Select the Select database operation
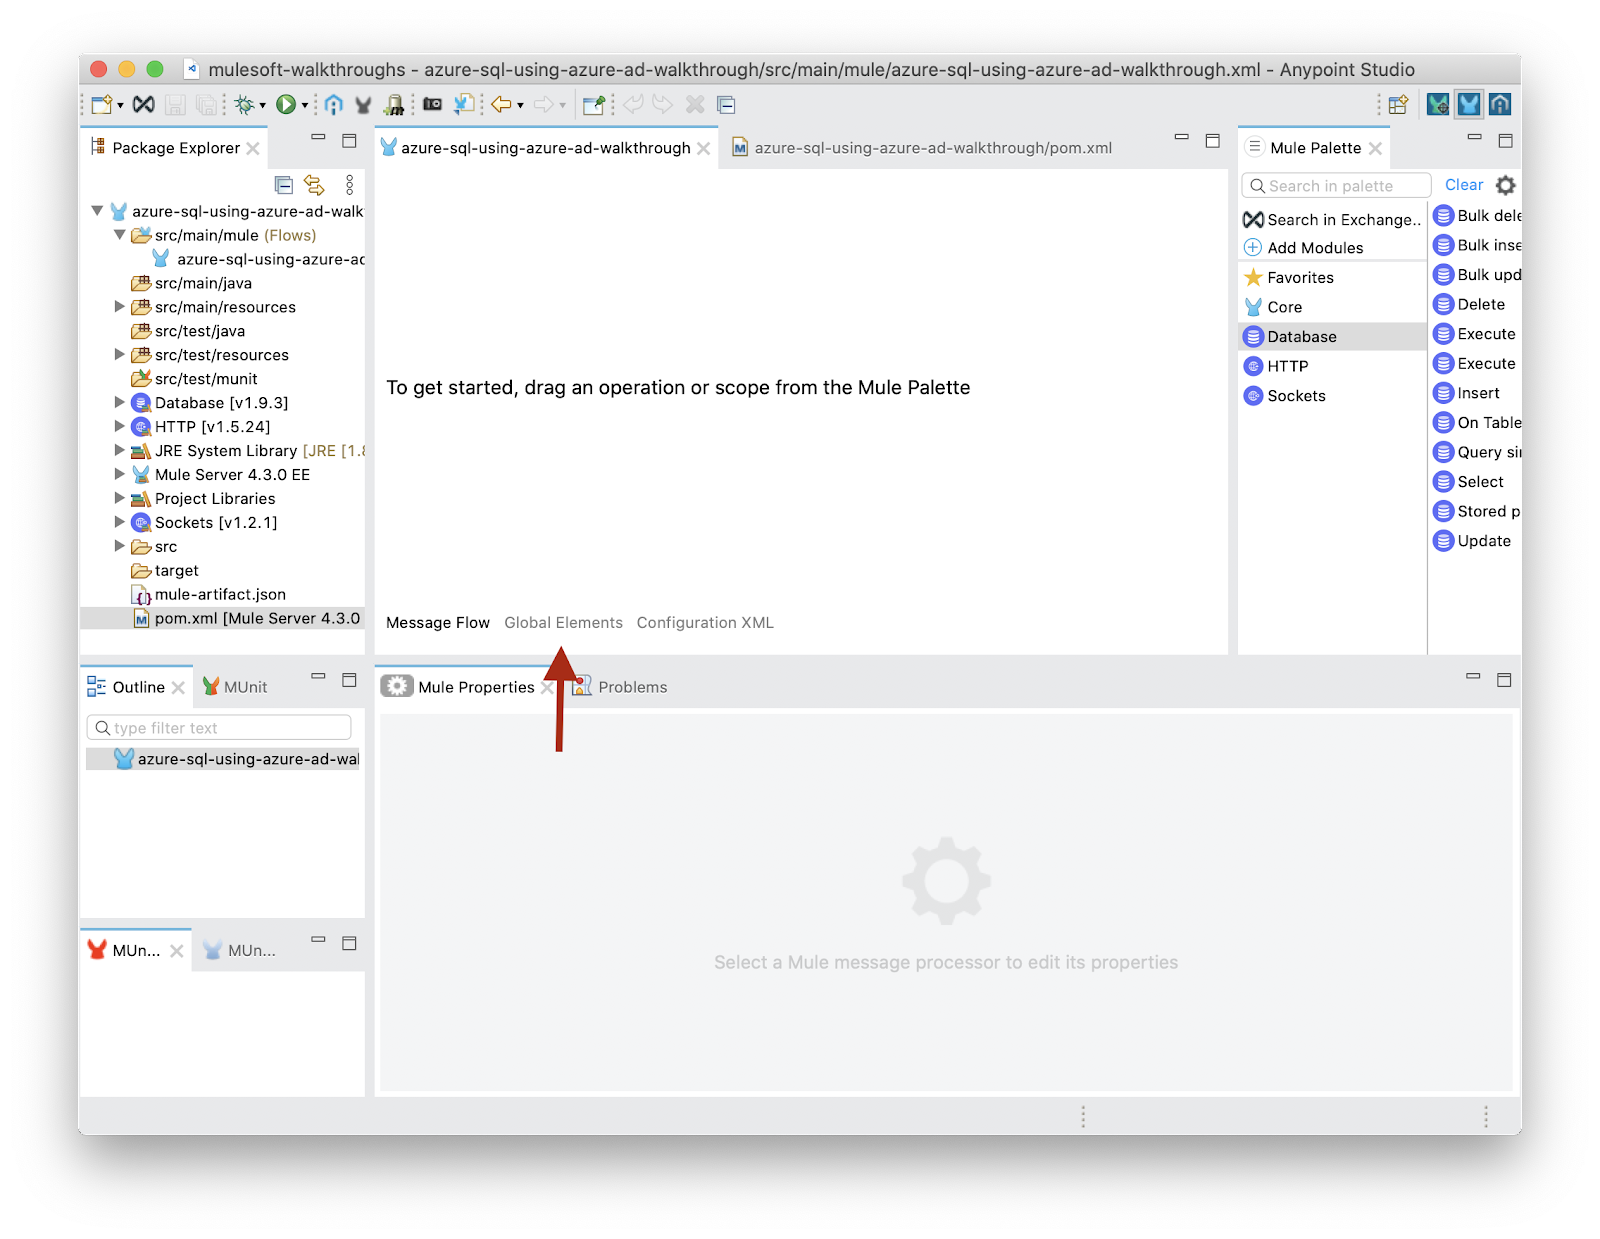The image size is (1600, 1239). 1480,482
